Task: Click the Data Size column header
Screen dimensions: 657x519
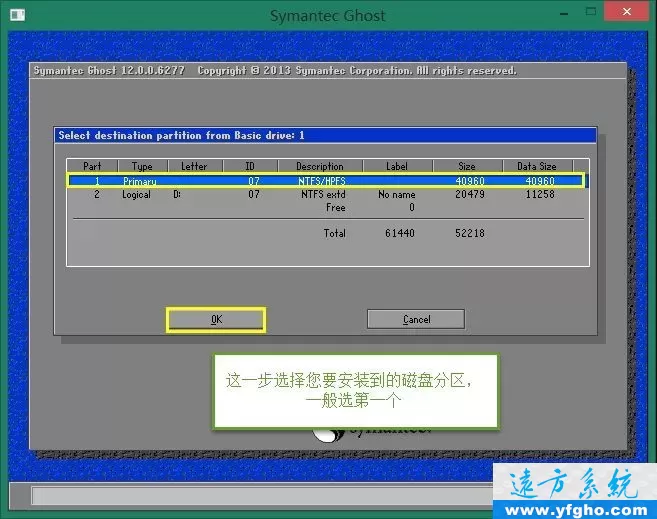Action: point(537,166)
